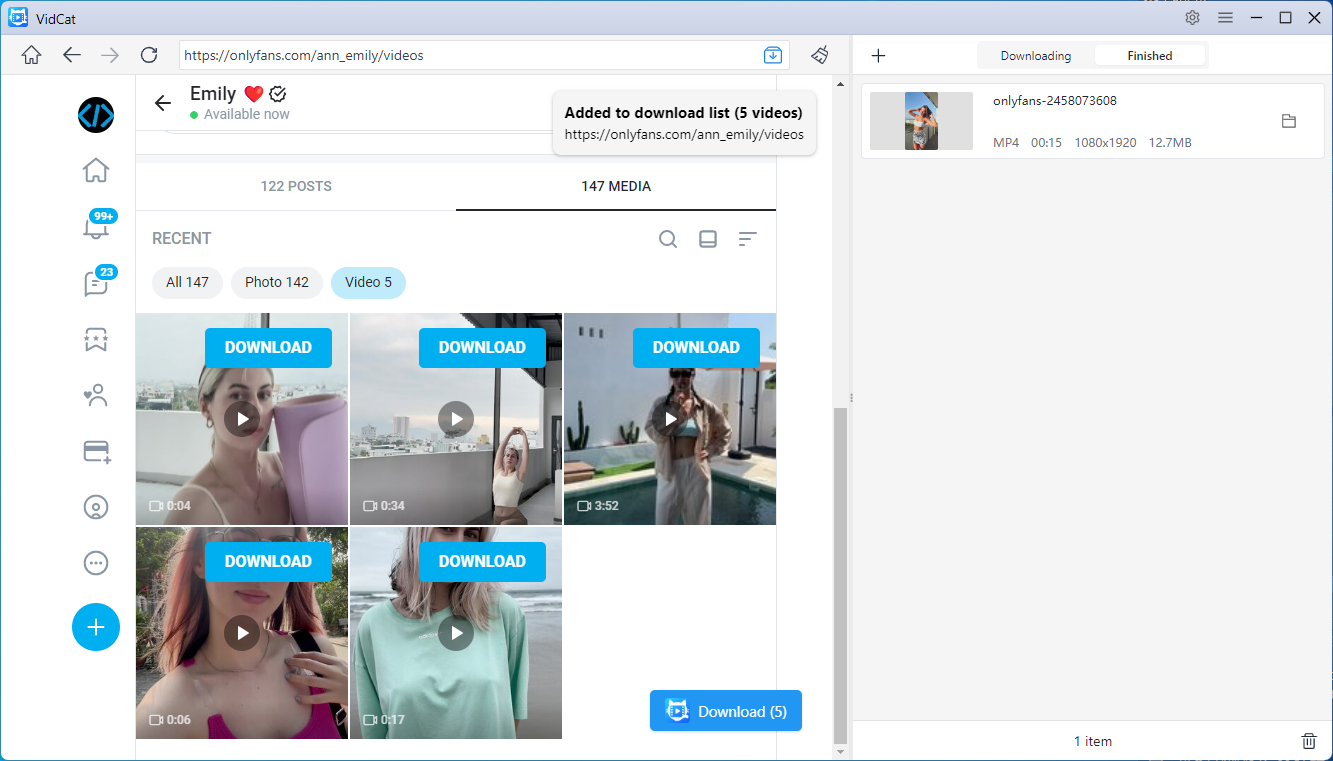This screenshot has height=761, width=1333.
Task: Open messages with 23 badge
Action: (x=96, y=283)
